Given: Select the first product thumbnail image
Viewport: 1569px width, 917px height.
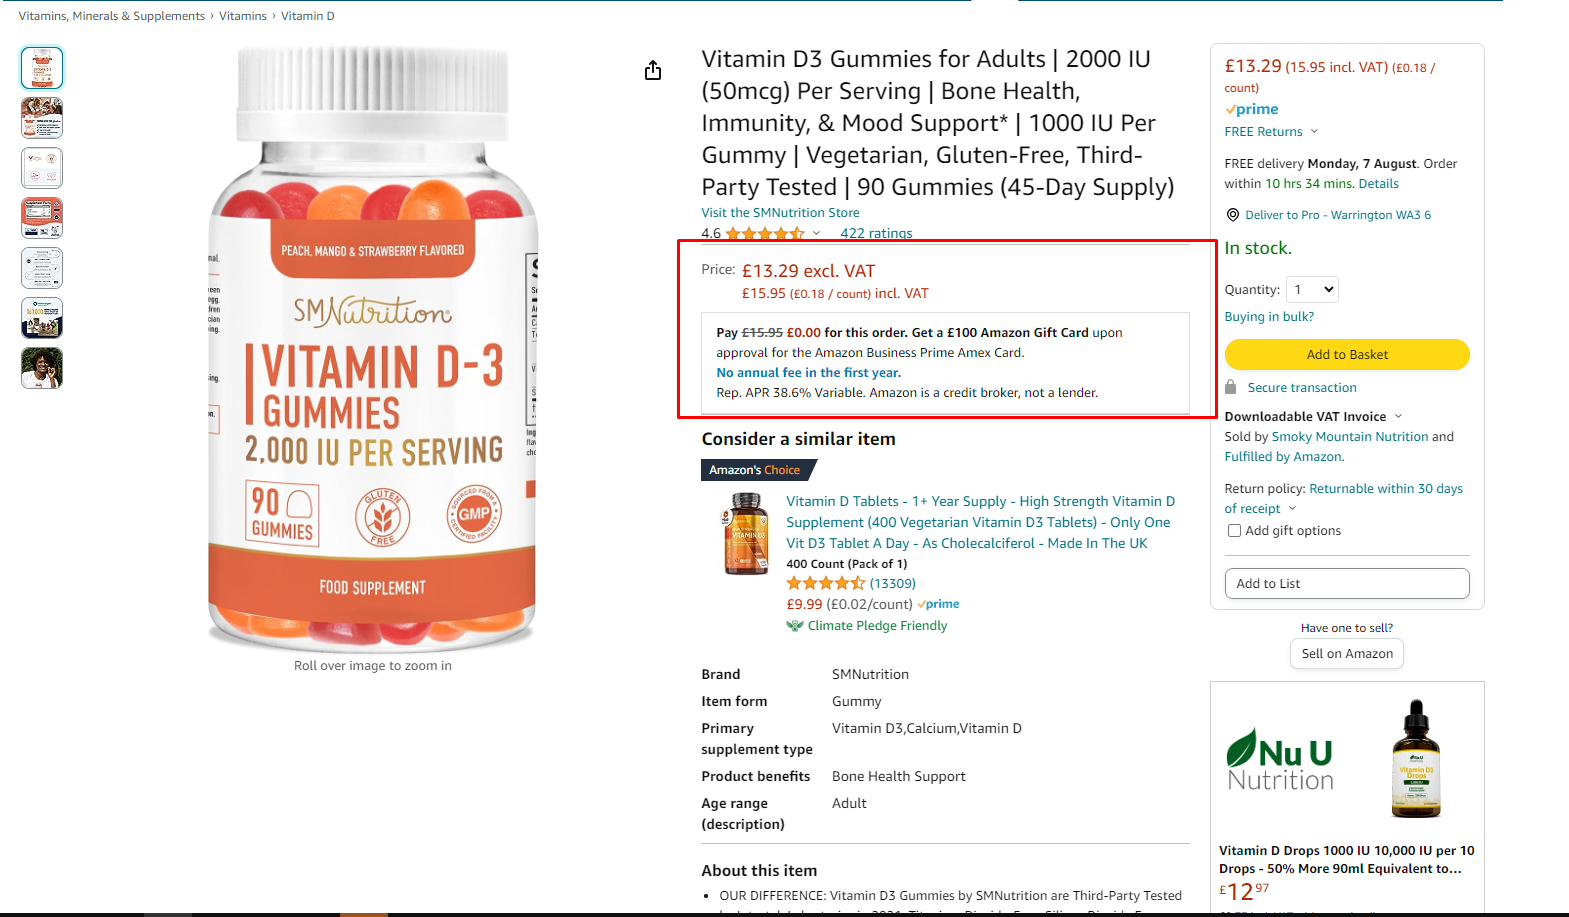Looking at the screenshot, I should (x=42, y=68).
